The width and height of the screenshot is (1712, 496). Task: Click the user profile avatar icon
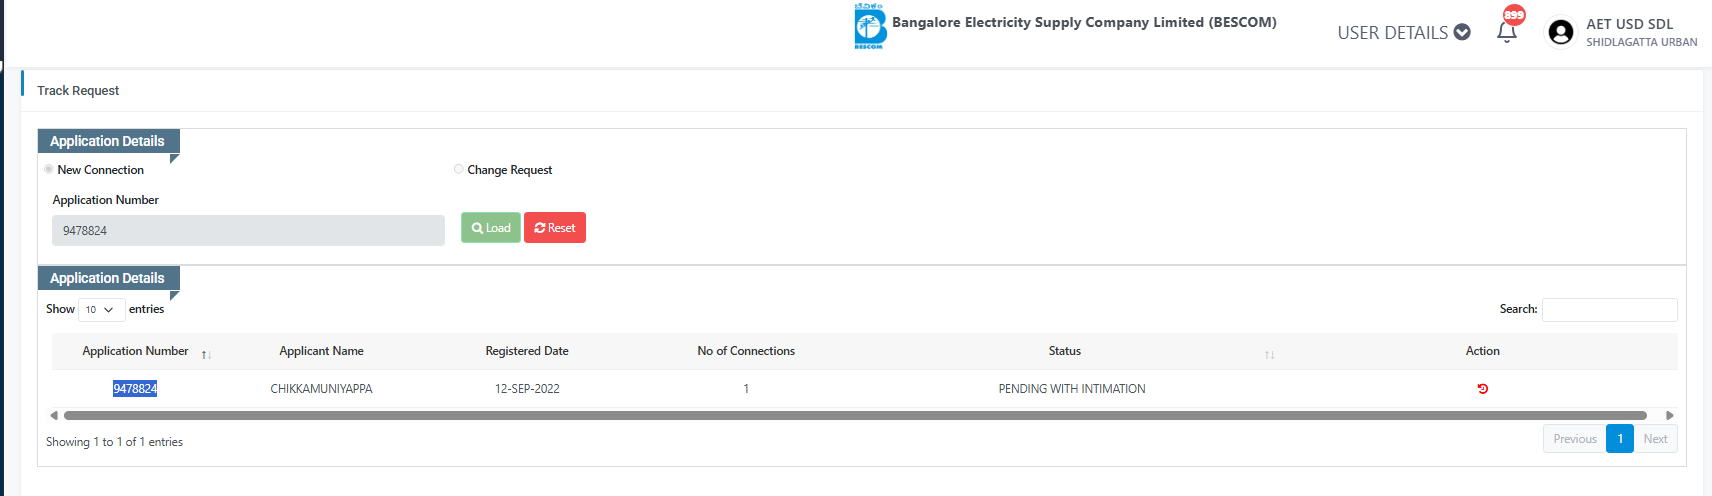click(1560, 33)
